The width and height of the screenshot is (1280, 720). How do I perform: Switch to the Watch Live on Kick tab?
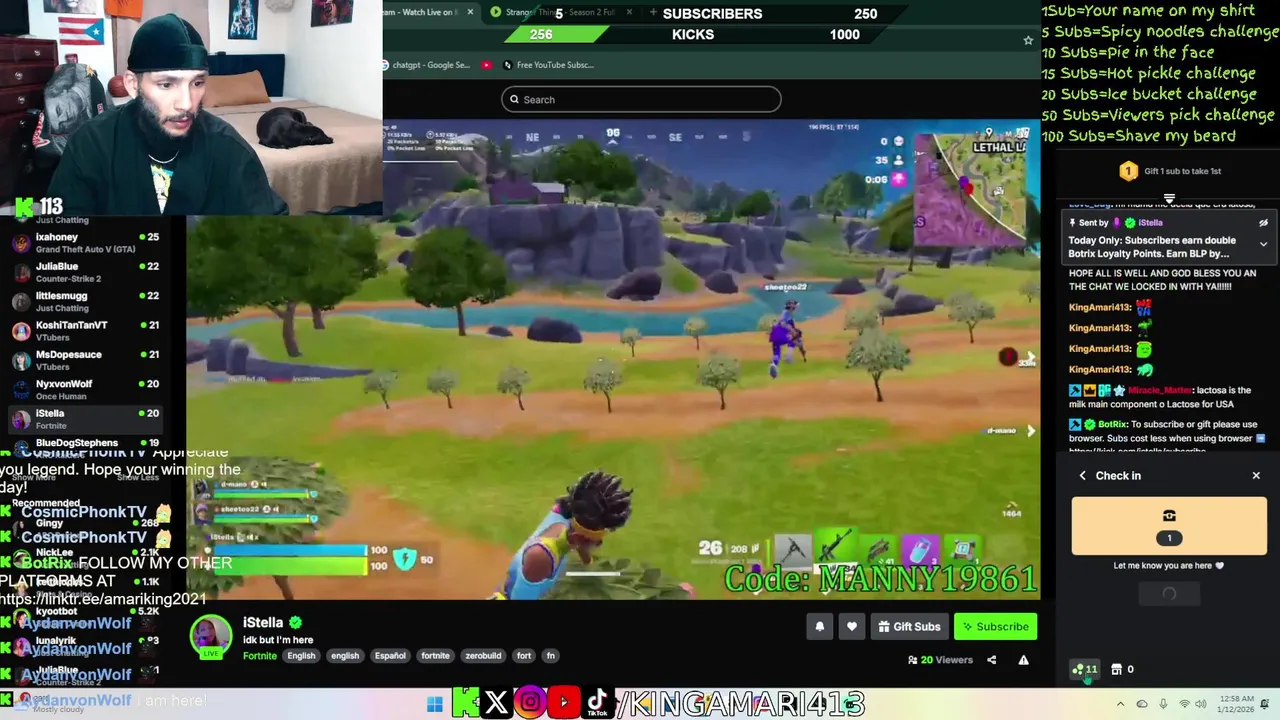pos(428,12)
